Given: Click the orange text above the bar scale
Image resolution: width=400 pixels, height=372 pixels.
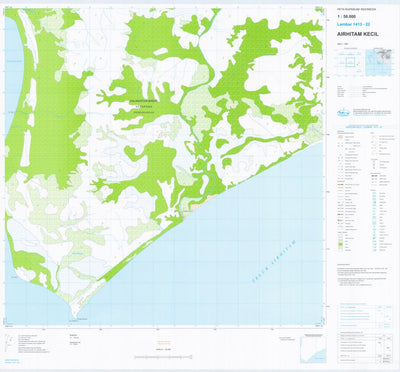Looking at the screenshot, I should [x=163, y=342].
